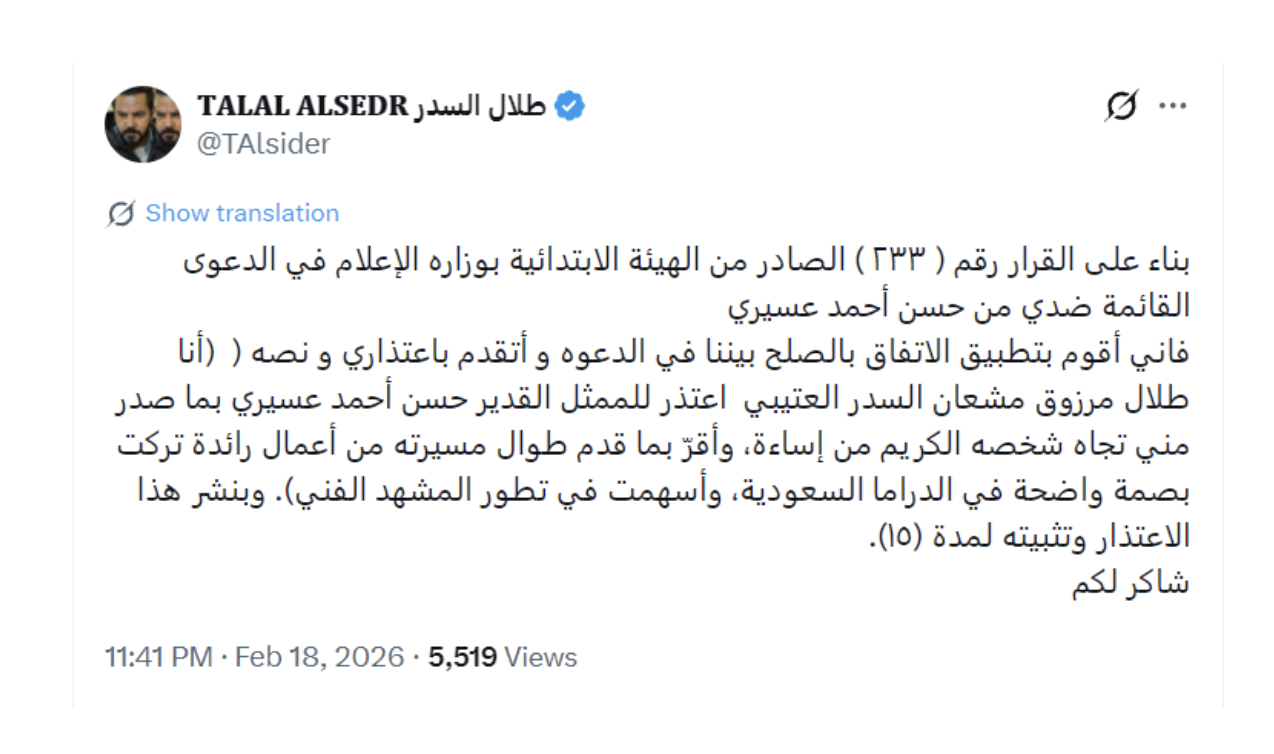Open the @TAlsider handle link
This screenshot has width=1274, height=754.
click(x=263, y=144)
